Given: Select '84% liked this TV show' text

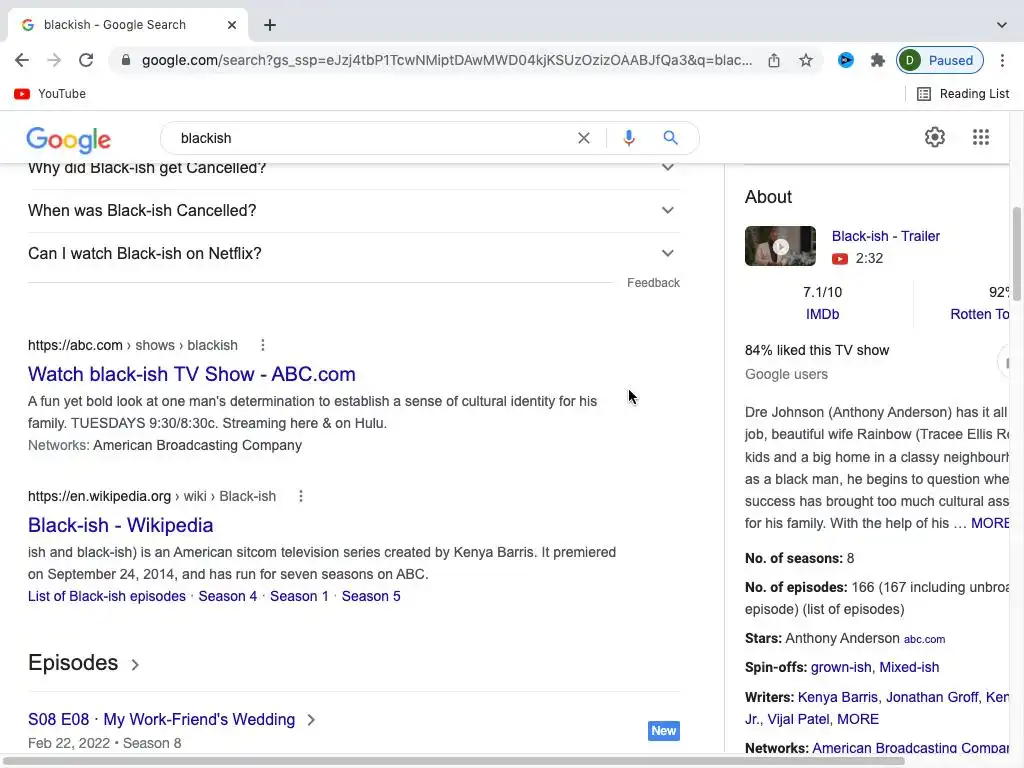Looking at the screenshot, I should pos(817,351).
